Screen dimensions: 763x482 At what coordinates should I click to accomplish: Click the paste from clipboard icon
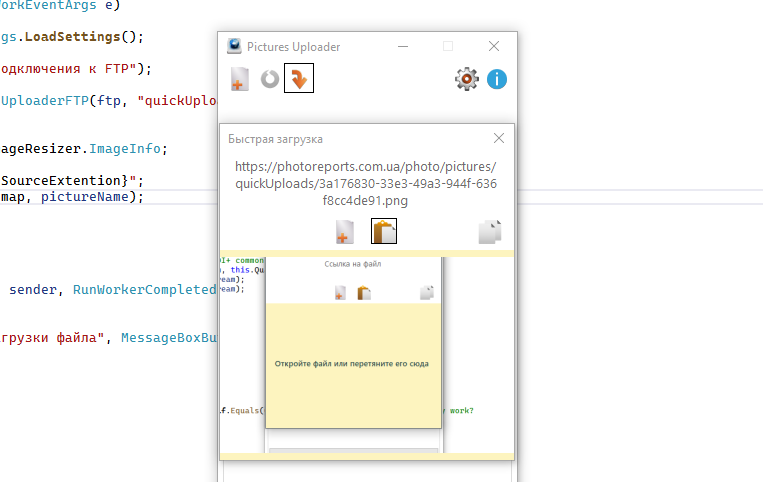(x=384, y=231)
